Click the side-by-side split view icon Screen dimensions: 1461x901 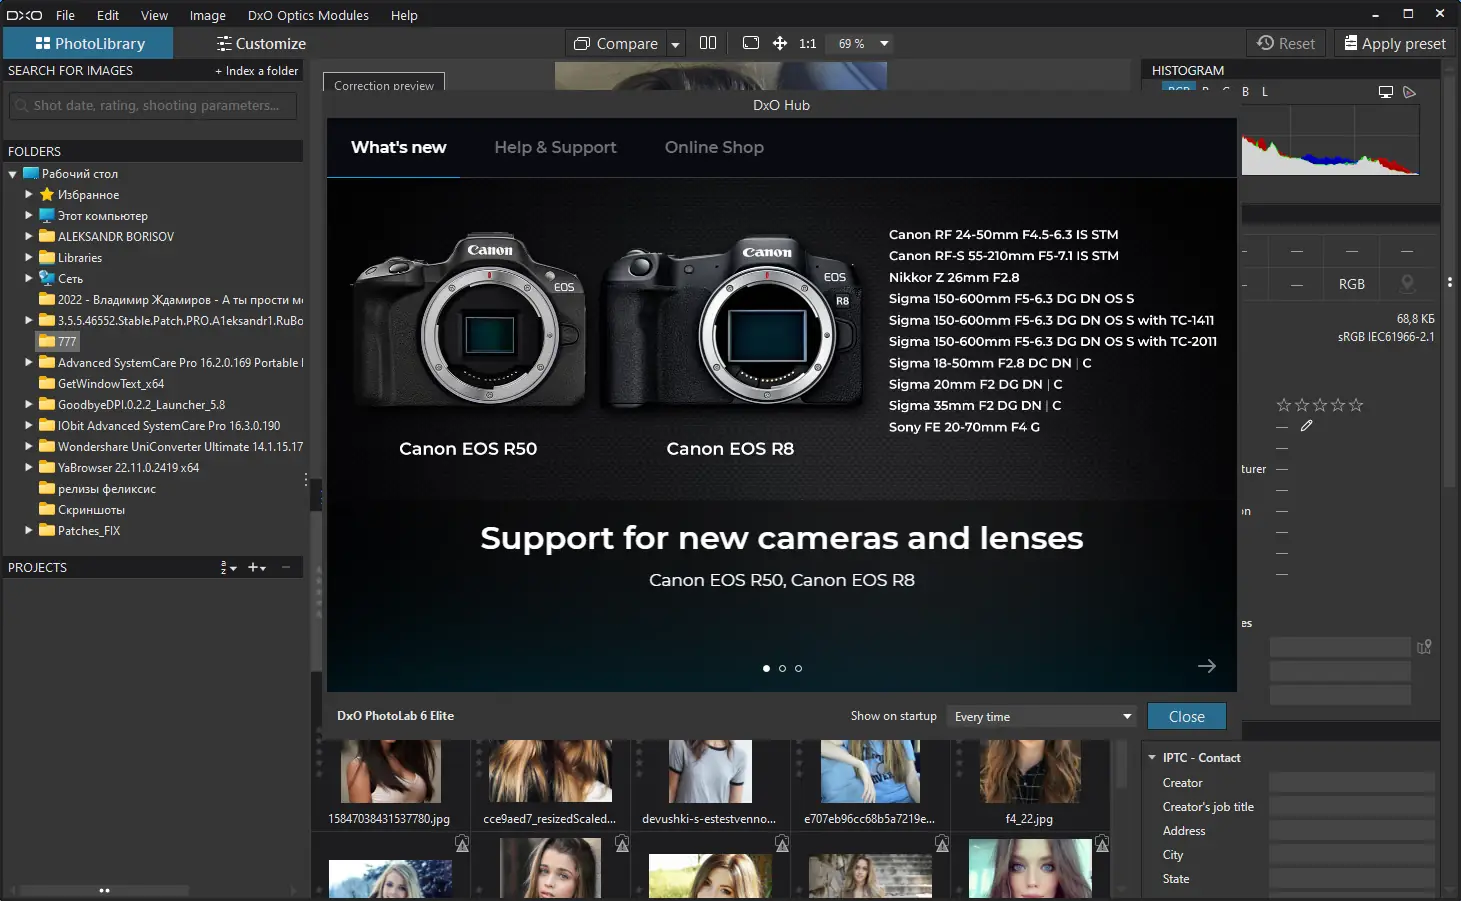point(708,43)
